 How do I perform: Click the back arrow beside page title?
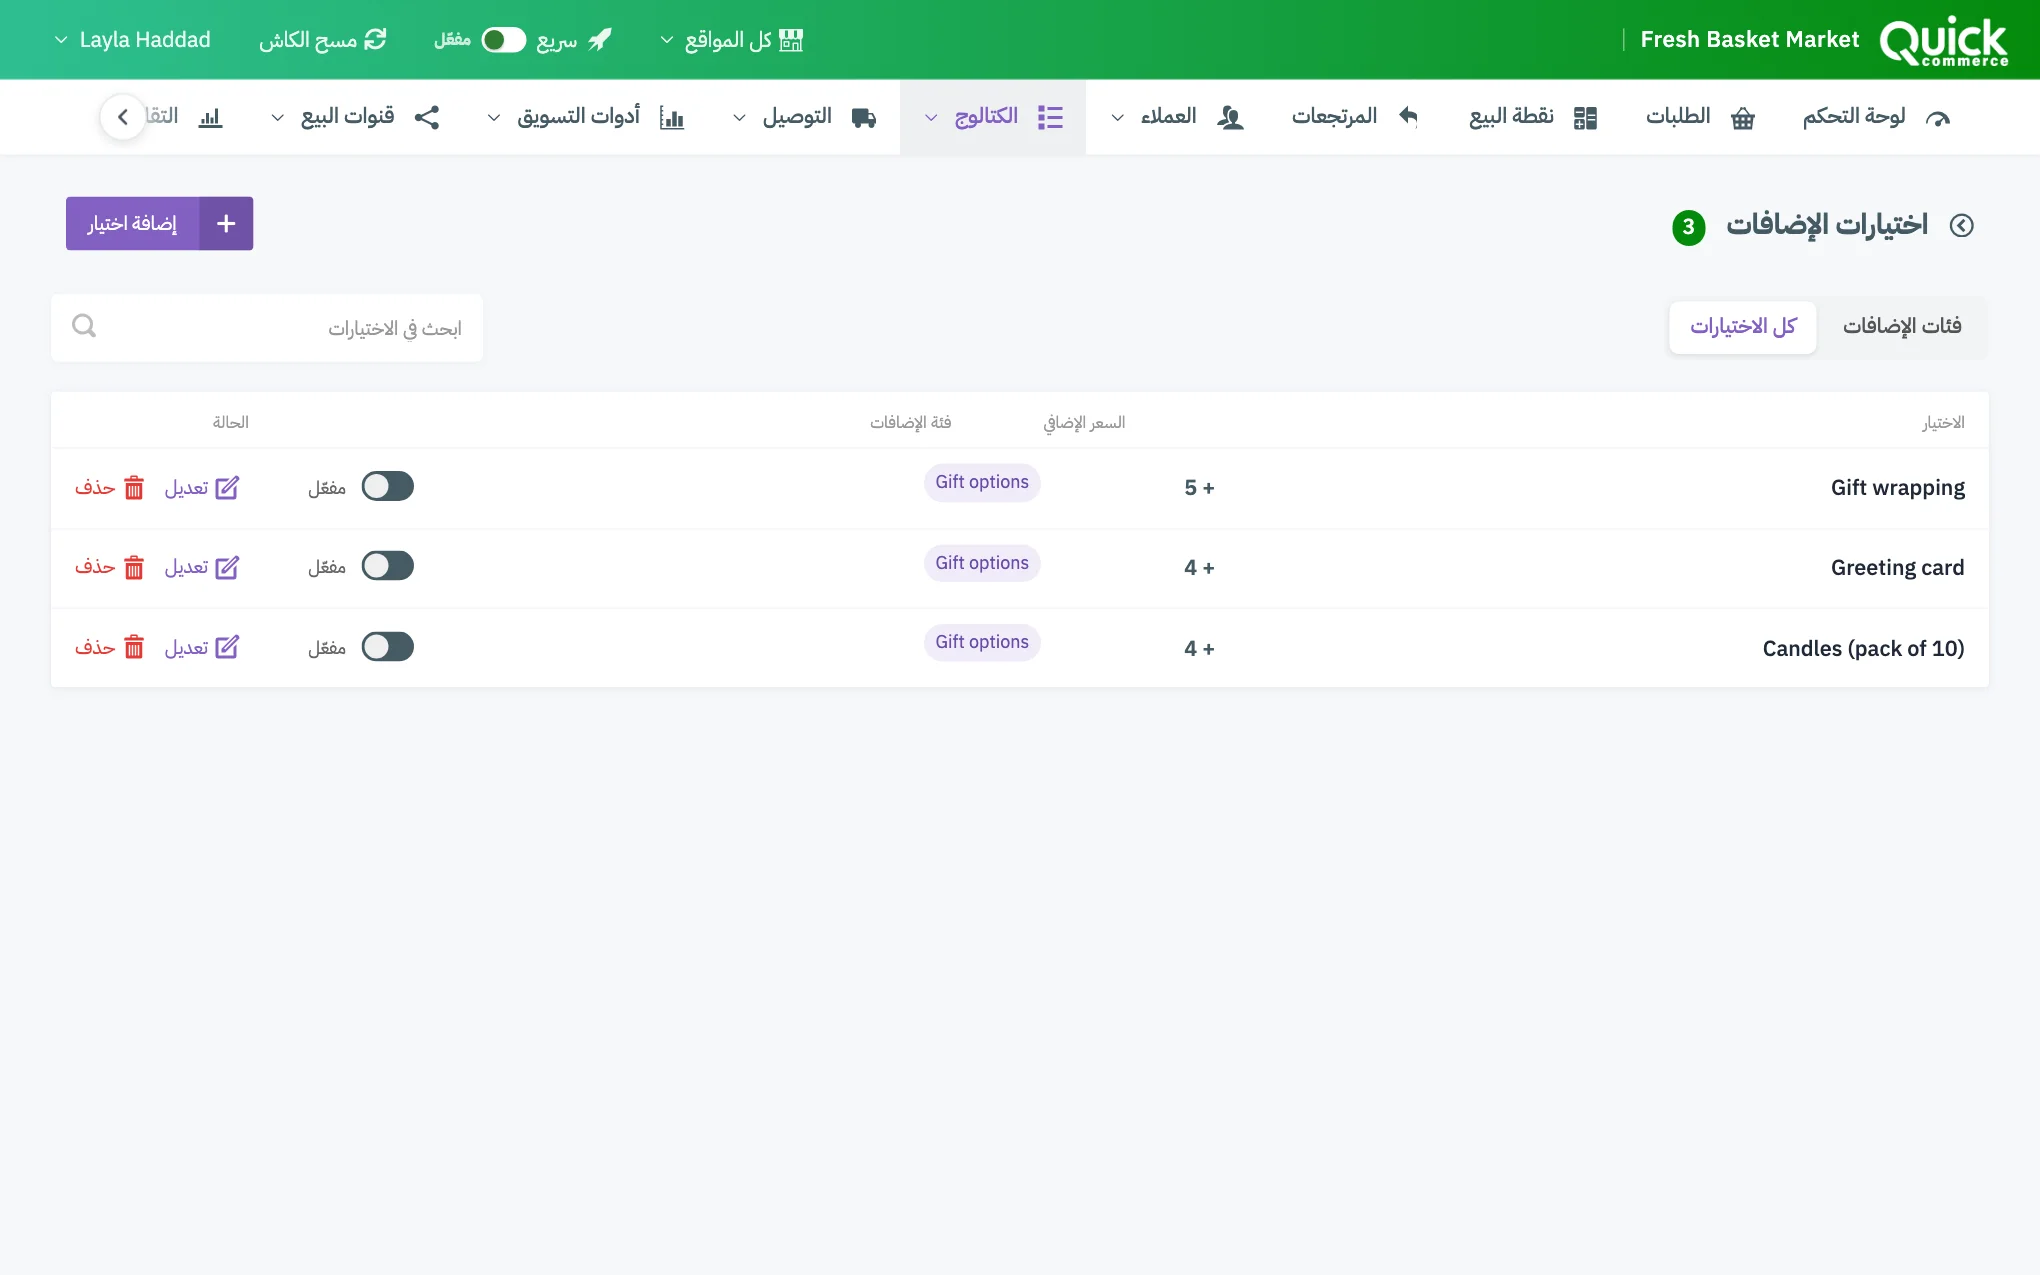coord(1962,226)
